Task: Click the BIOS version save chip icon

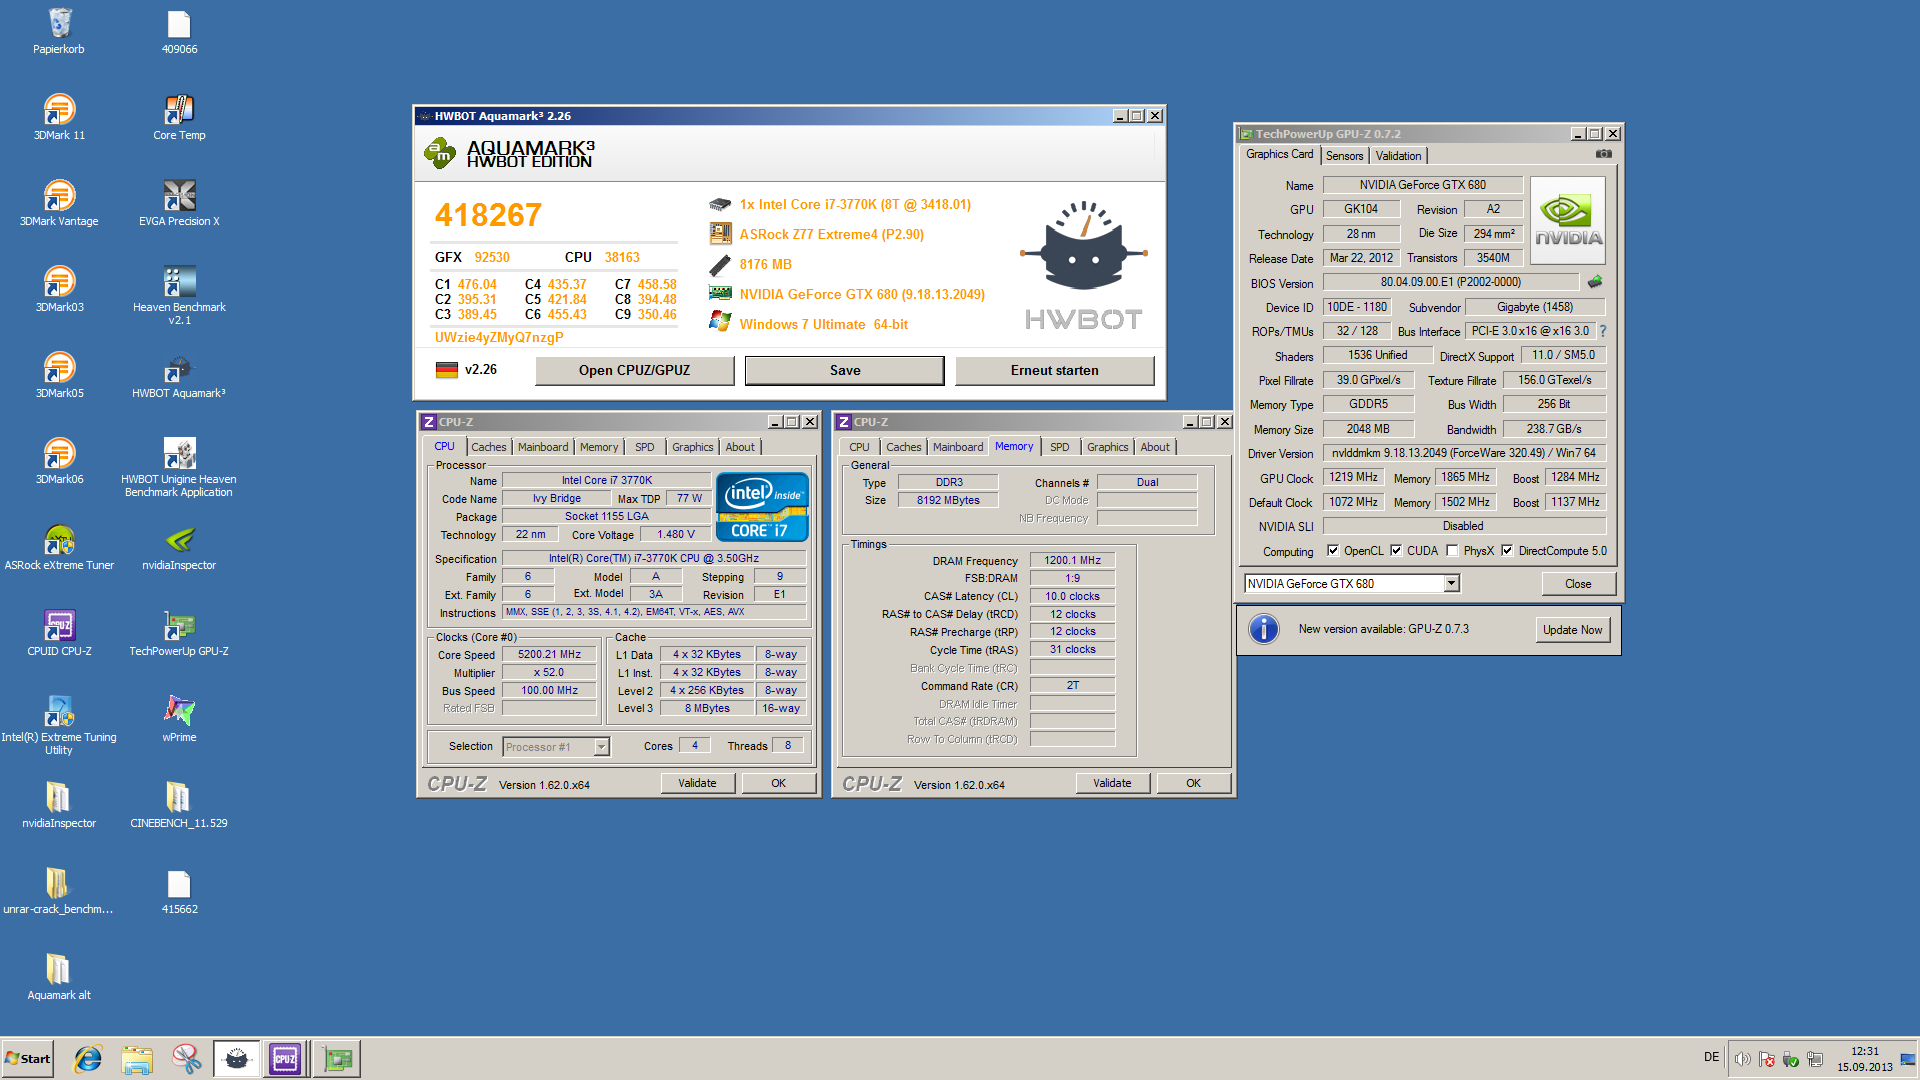Action: tap(1595, 282)
